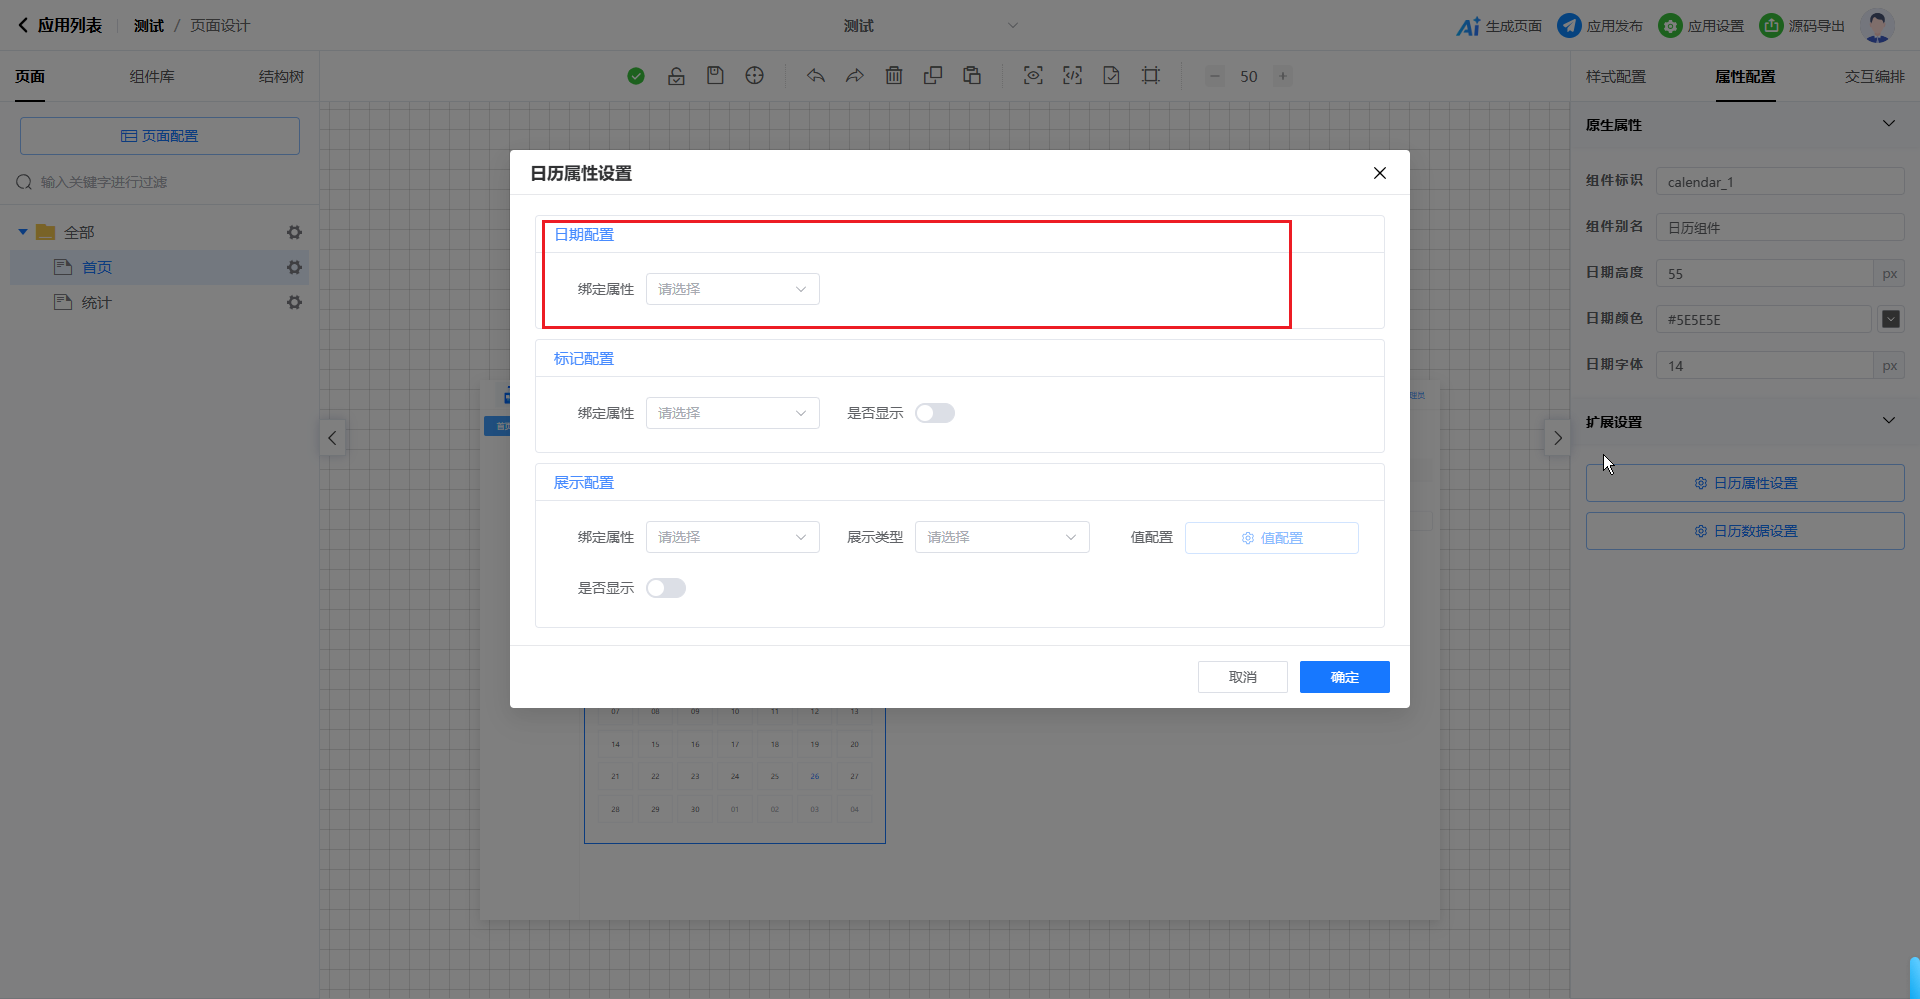Click the trash delete icon
This screenshot has width=1920, height=999.
tap(894, 76)
